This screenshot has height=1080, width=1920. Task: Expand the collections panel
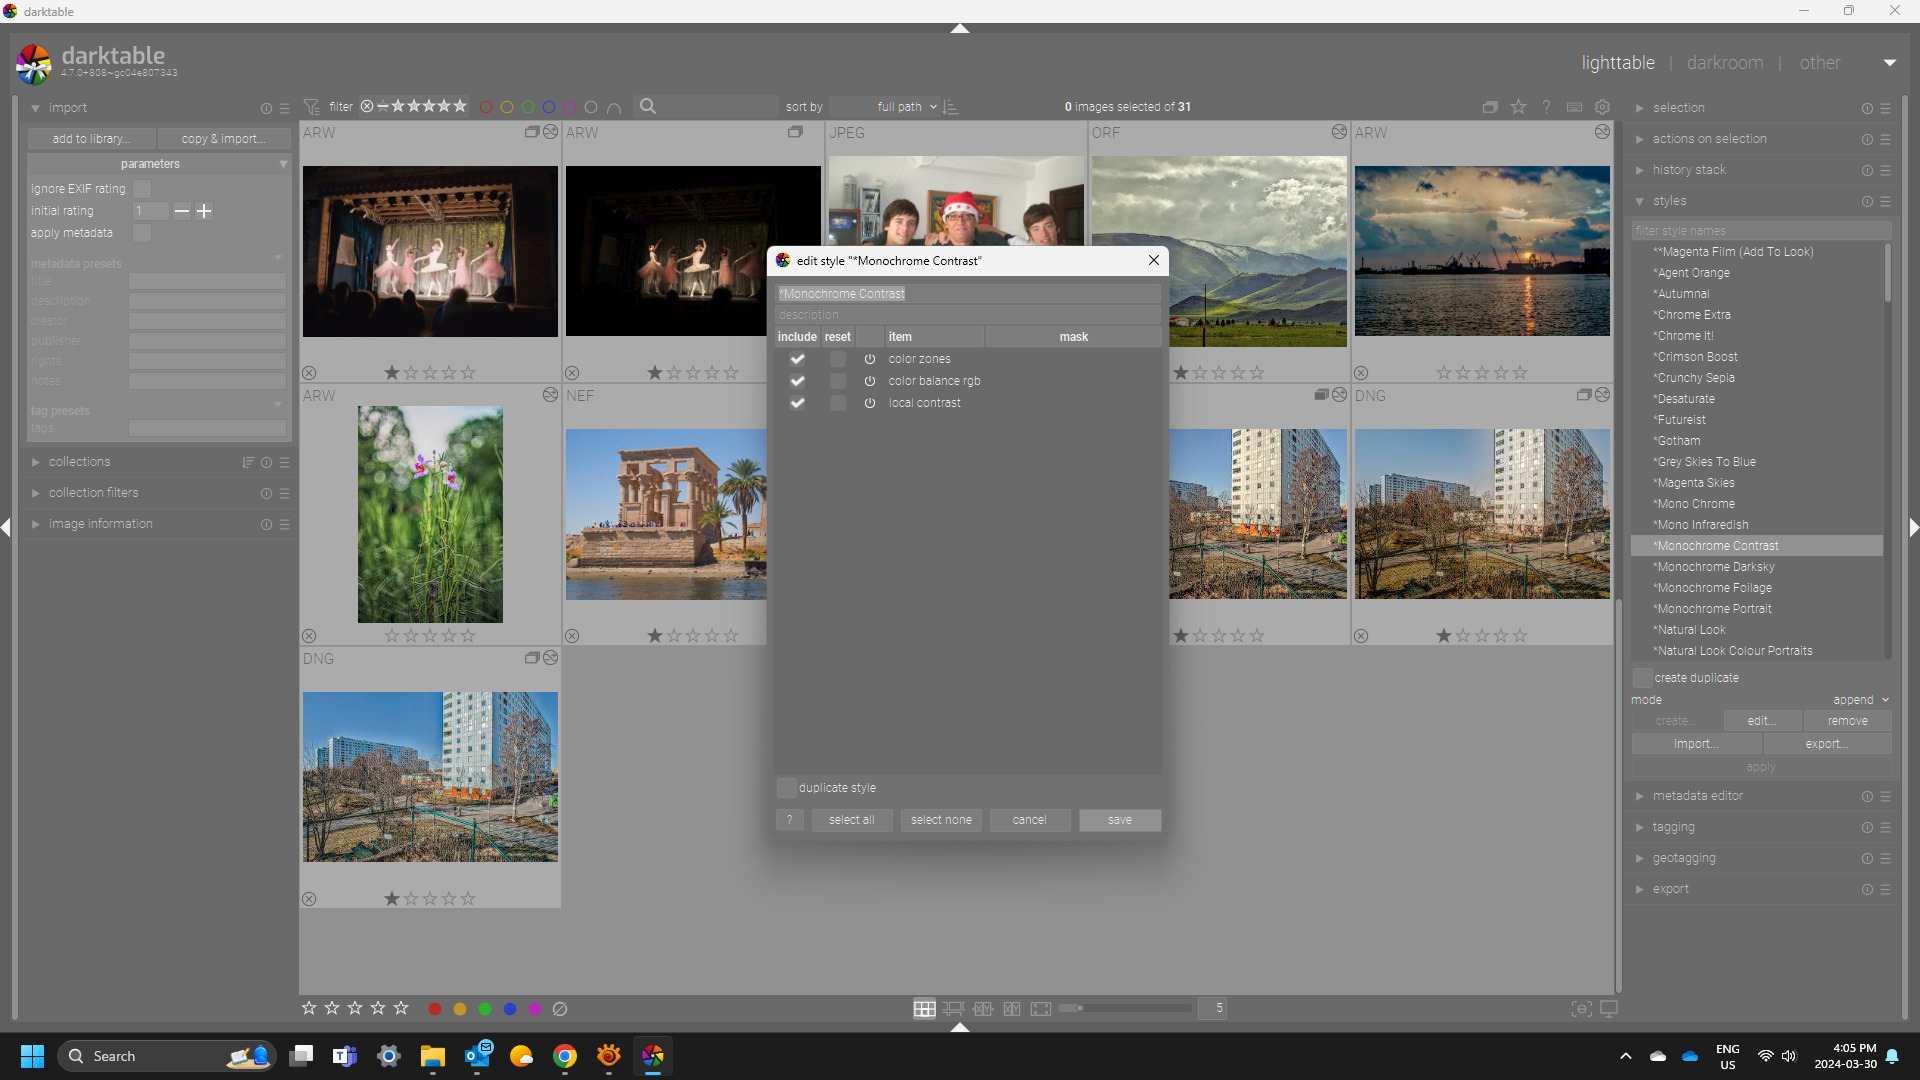point(79,462)
